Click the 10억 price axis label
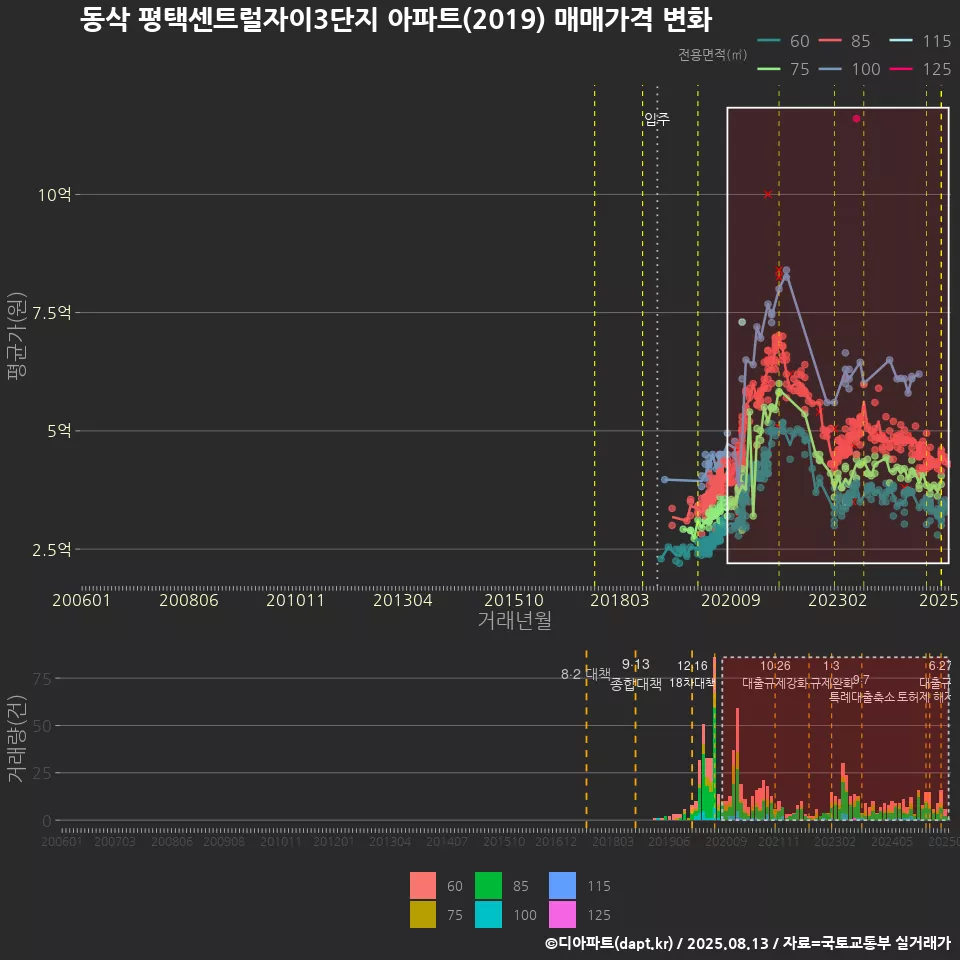Image resolution: width=960 pixels, height=960 pixels. 54,195
